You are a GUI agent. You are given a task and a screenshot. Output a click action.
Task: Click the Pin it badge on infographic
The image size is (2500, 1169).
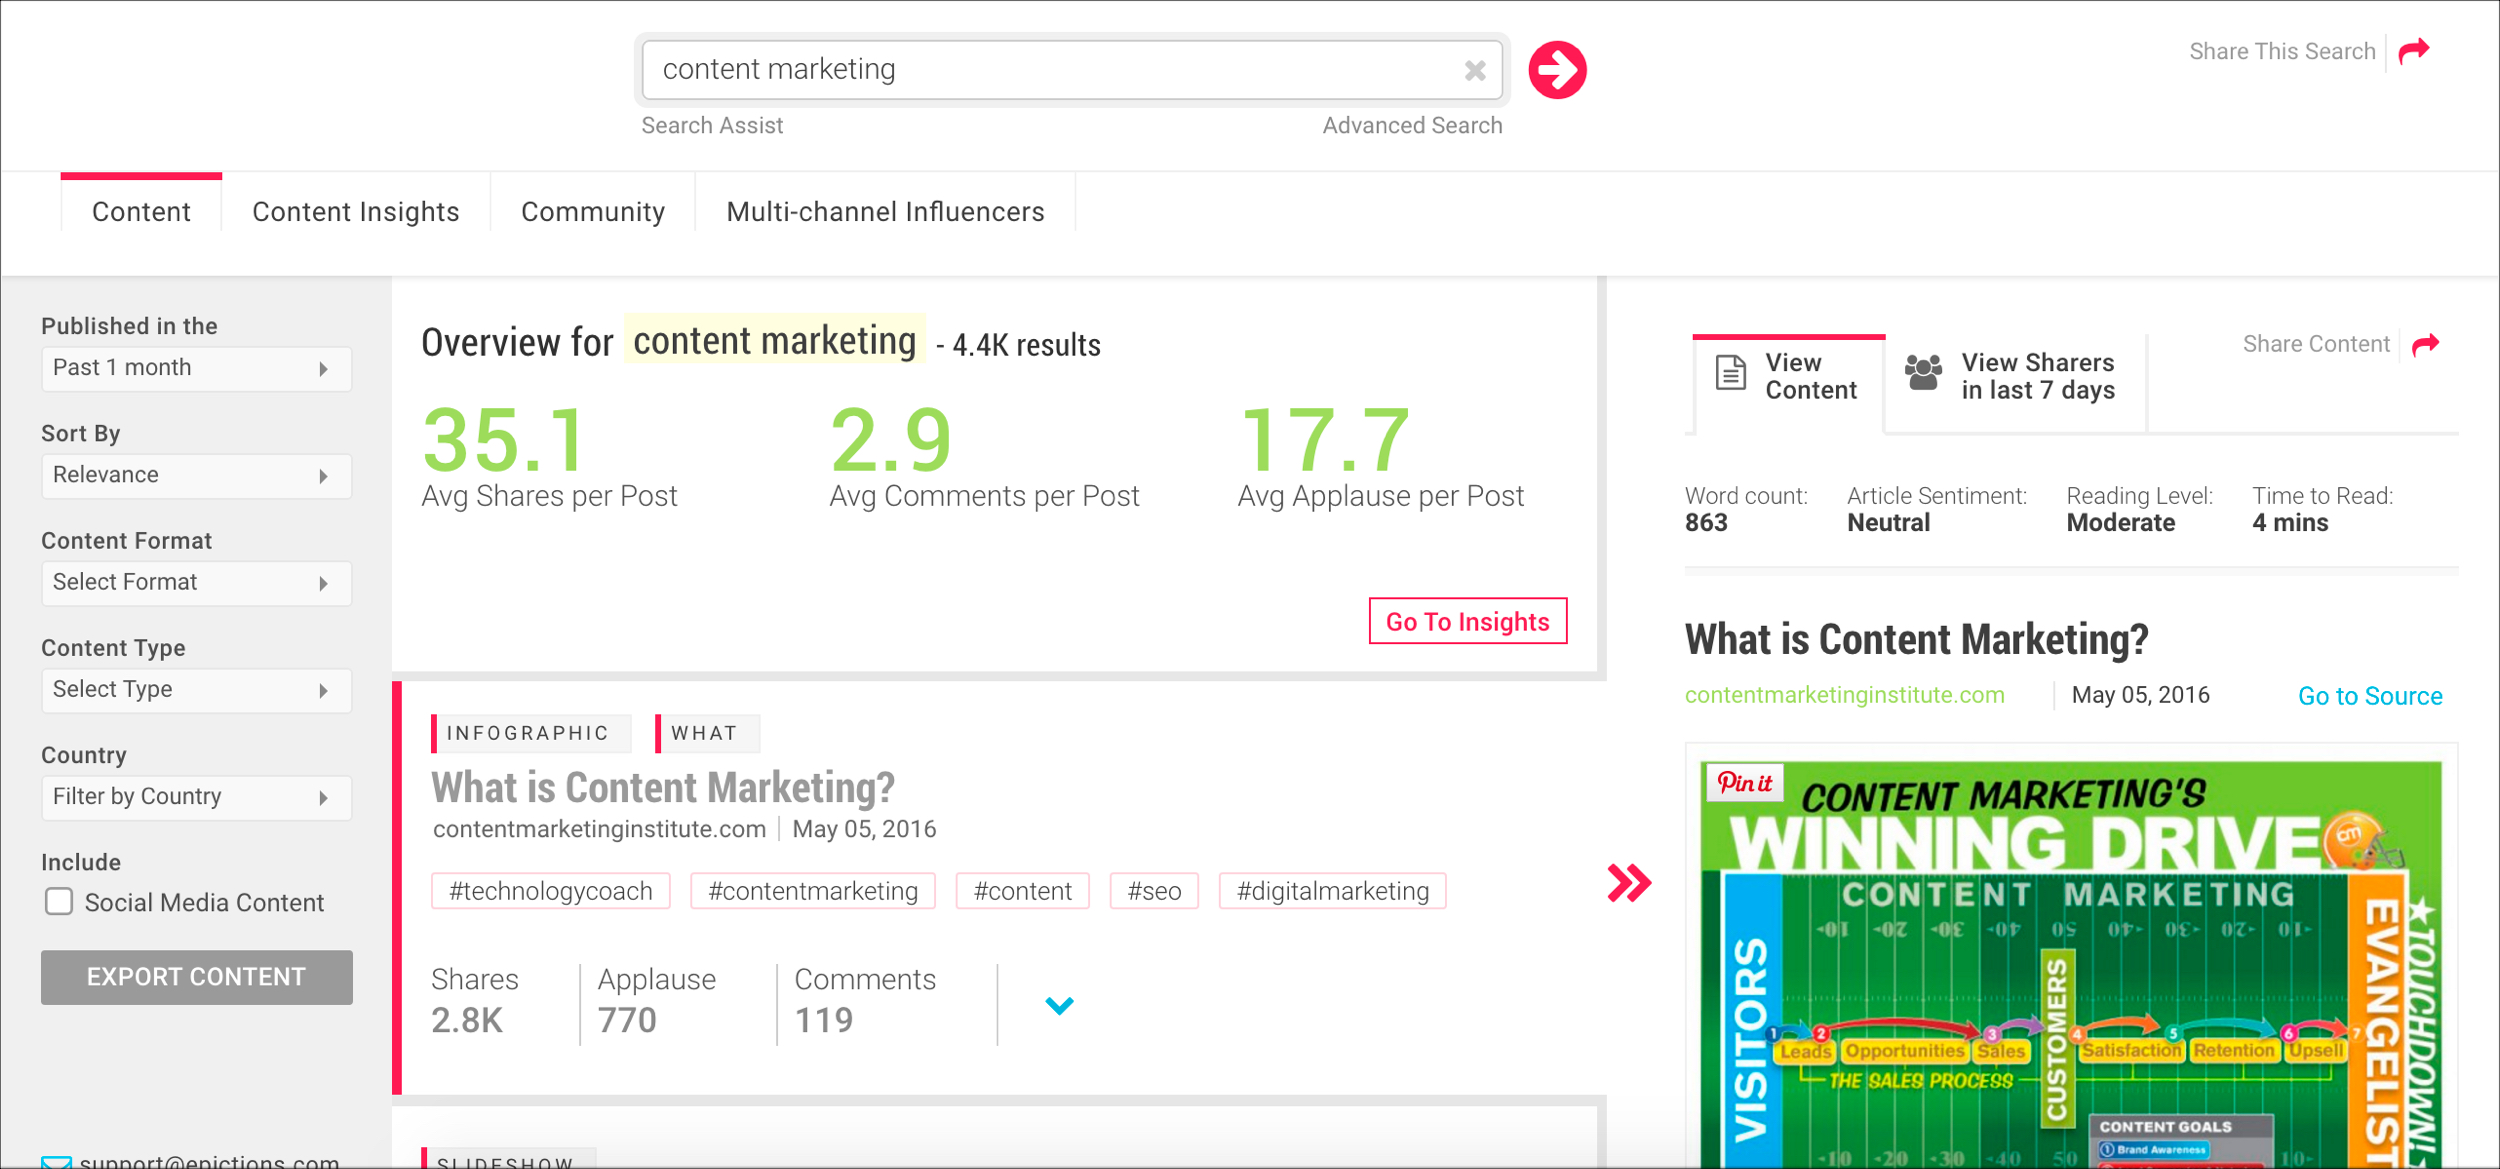[1745, 782]
